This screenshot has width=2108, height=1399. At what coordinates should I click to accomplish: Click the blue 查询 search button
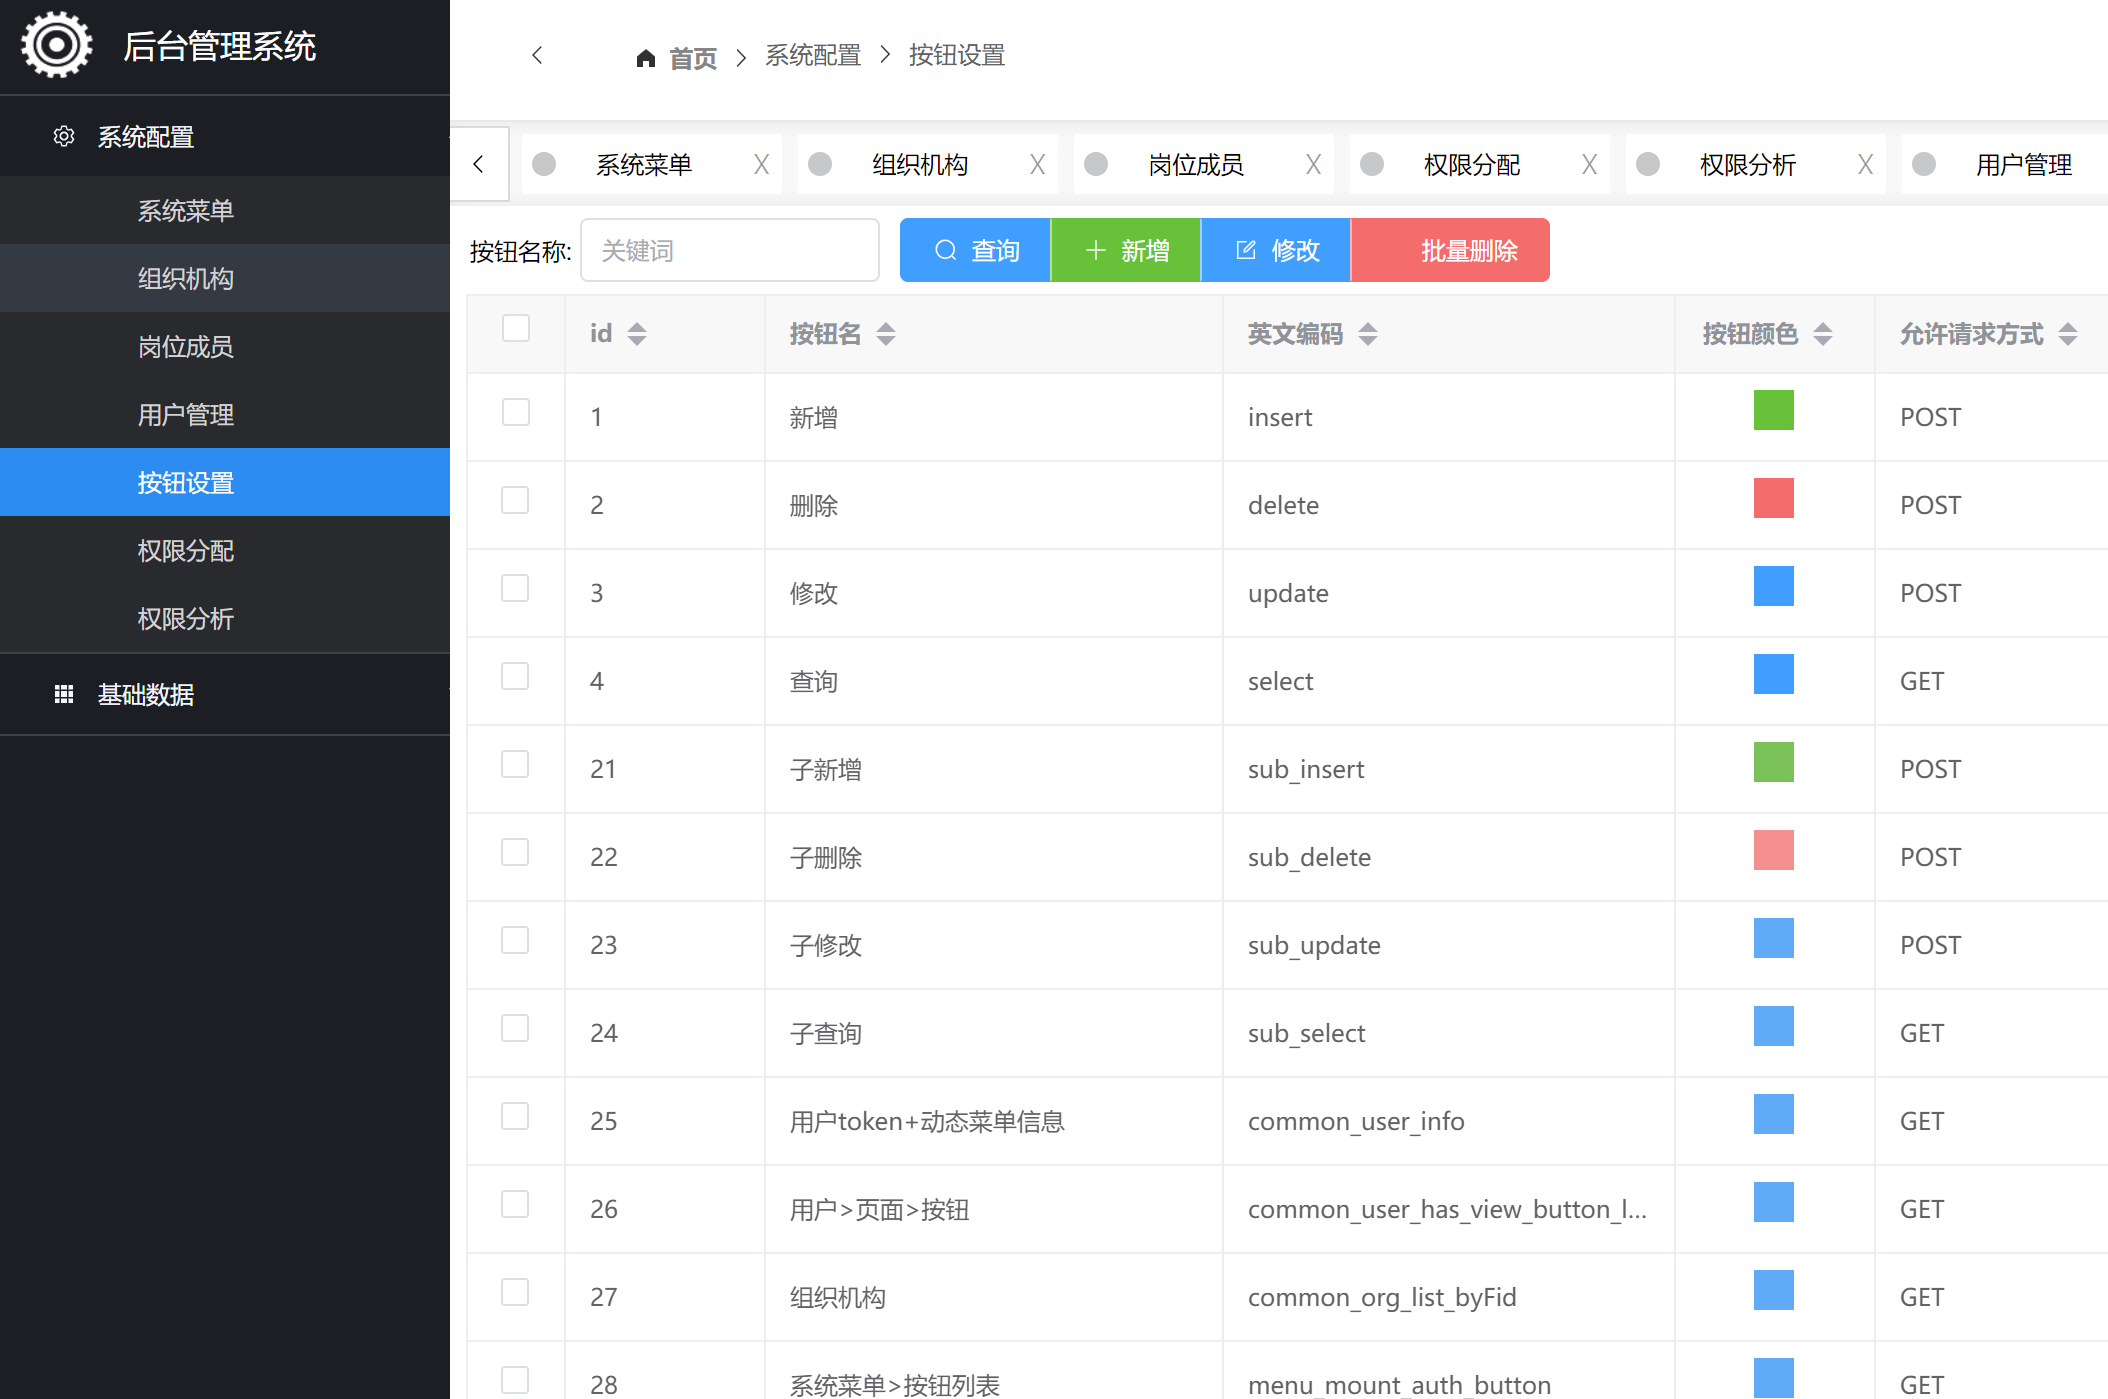click(975, 250)
